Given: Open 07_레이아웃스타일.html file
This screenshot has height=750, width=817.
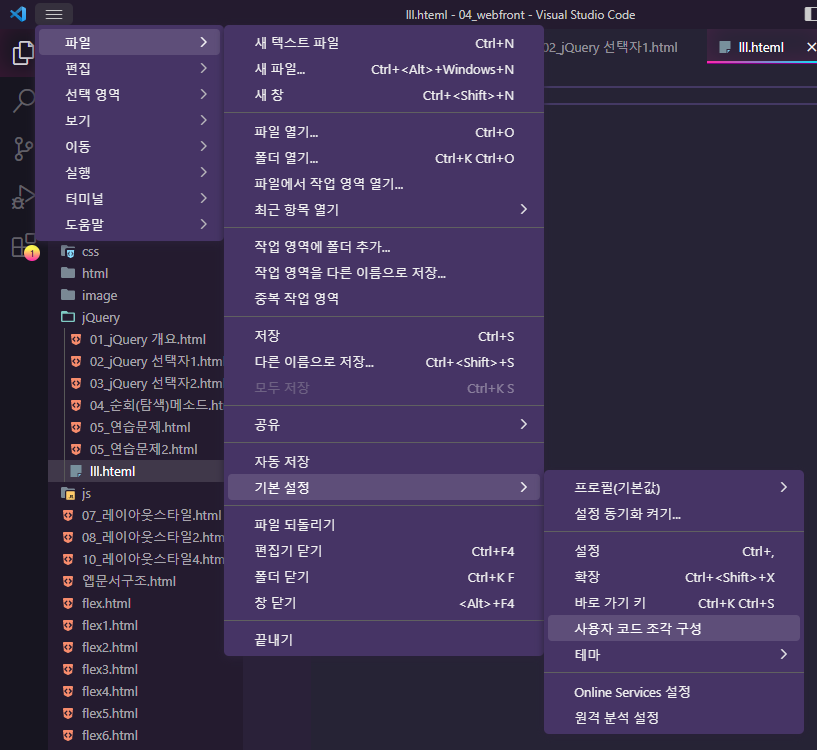Looking at the screenshot, I should pyautogui.click(x=135, y=515).
